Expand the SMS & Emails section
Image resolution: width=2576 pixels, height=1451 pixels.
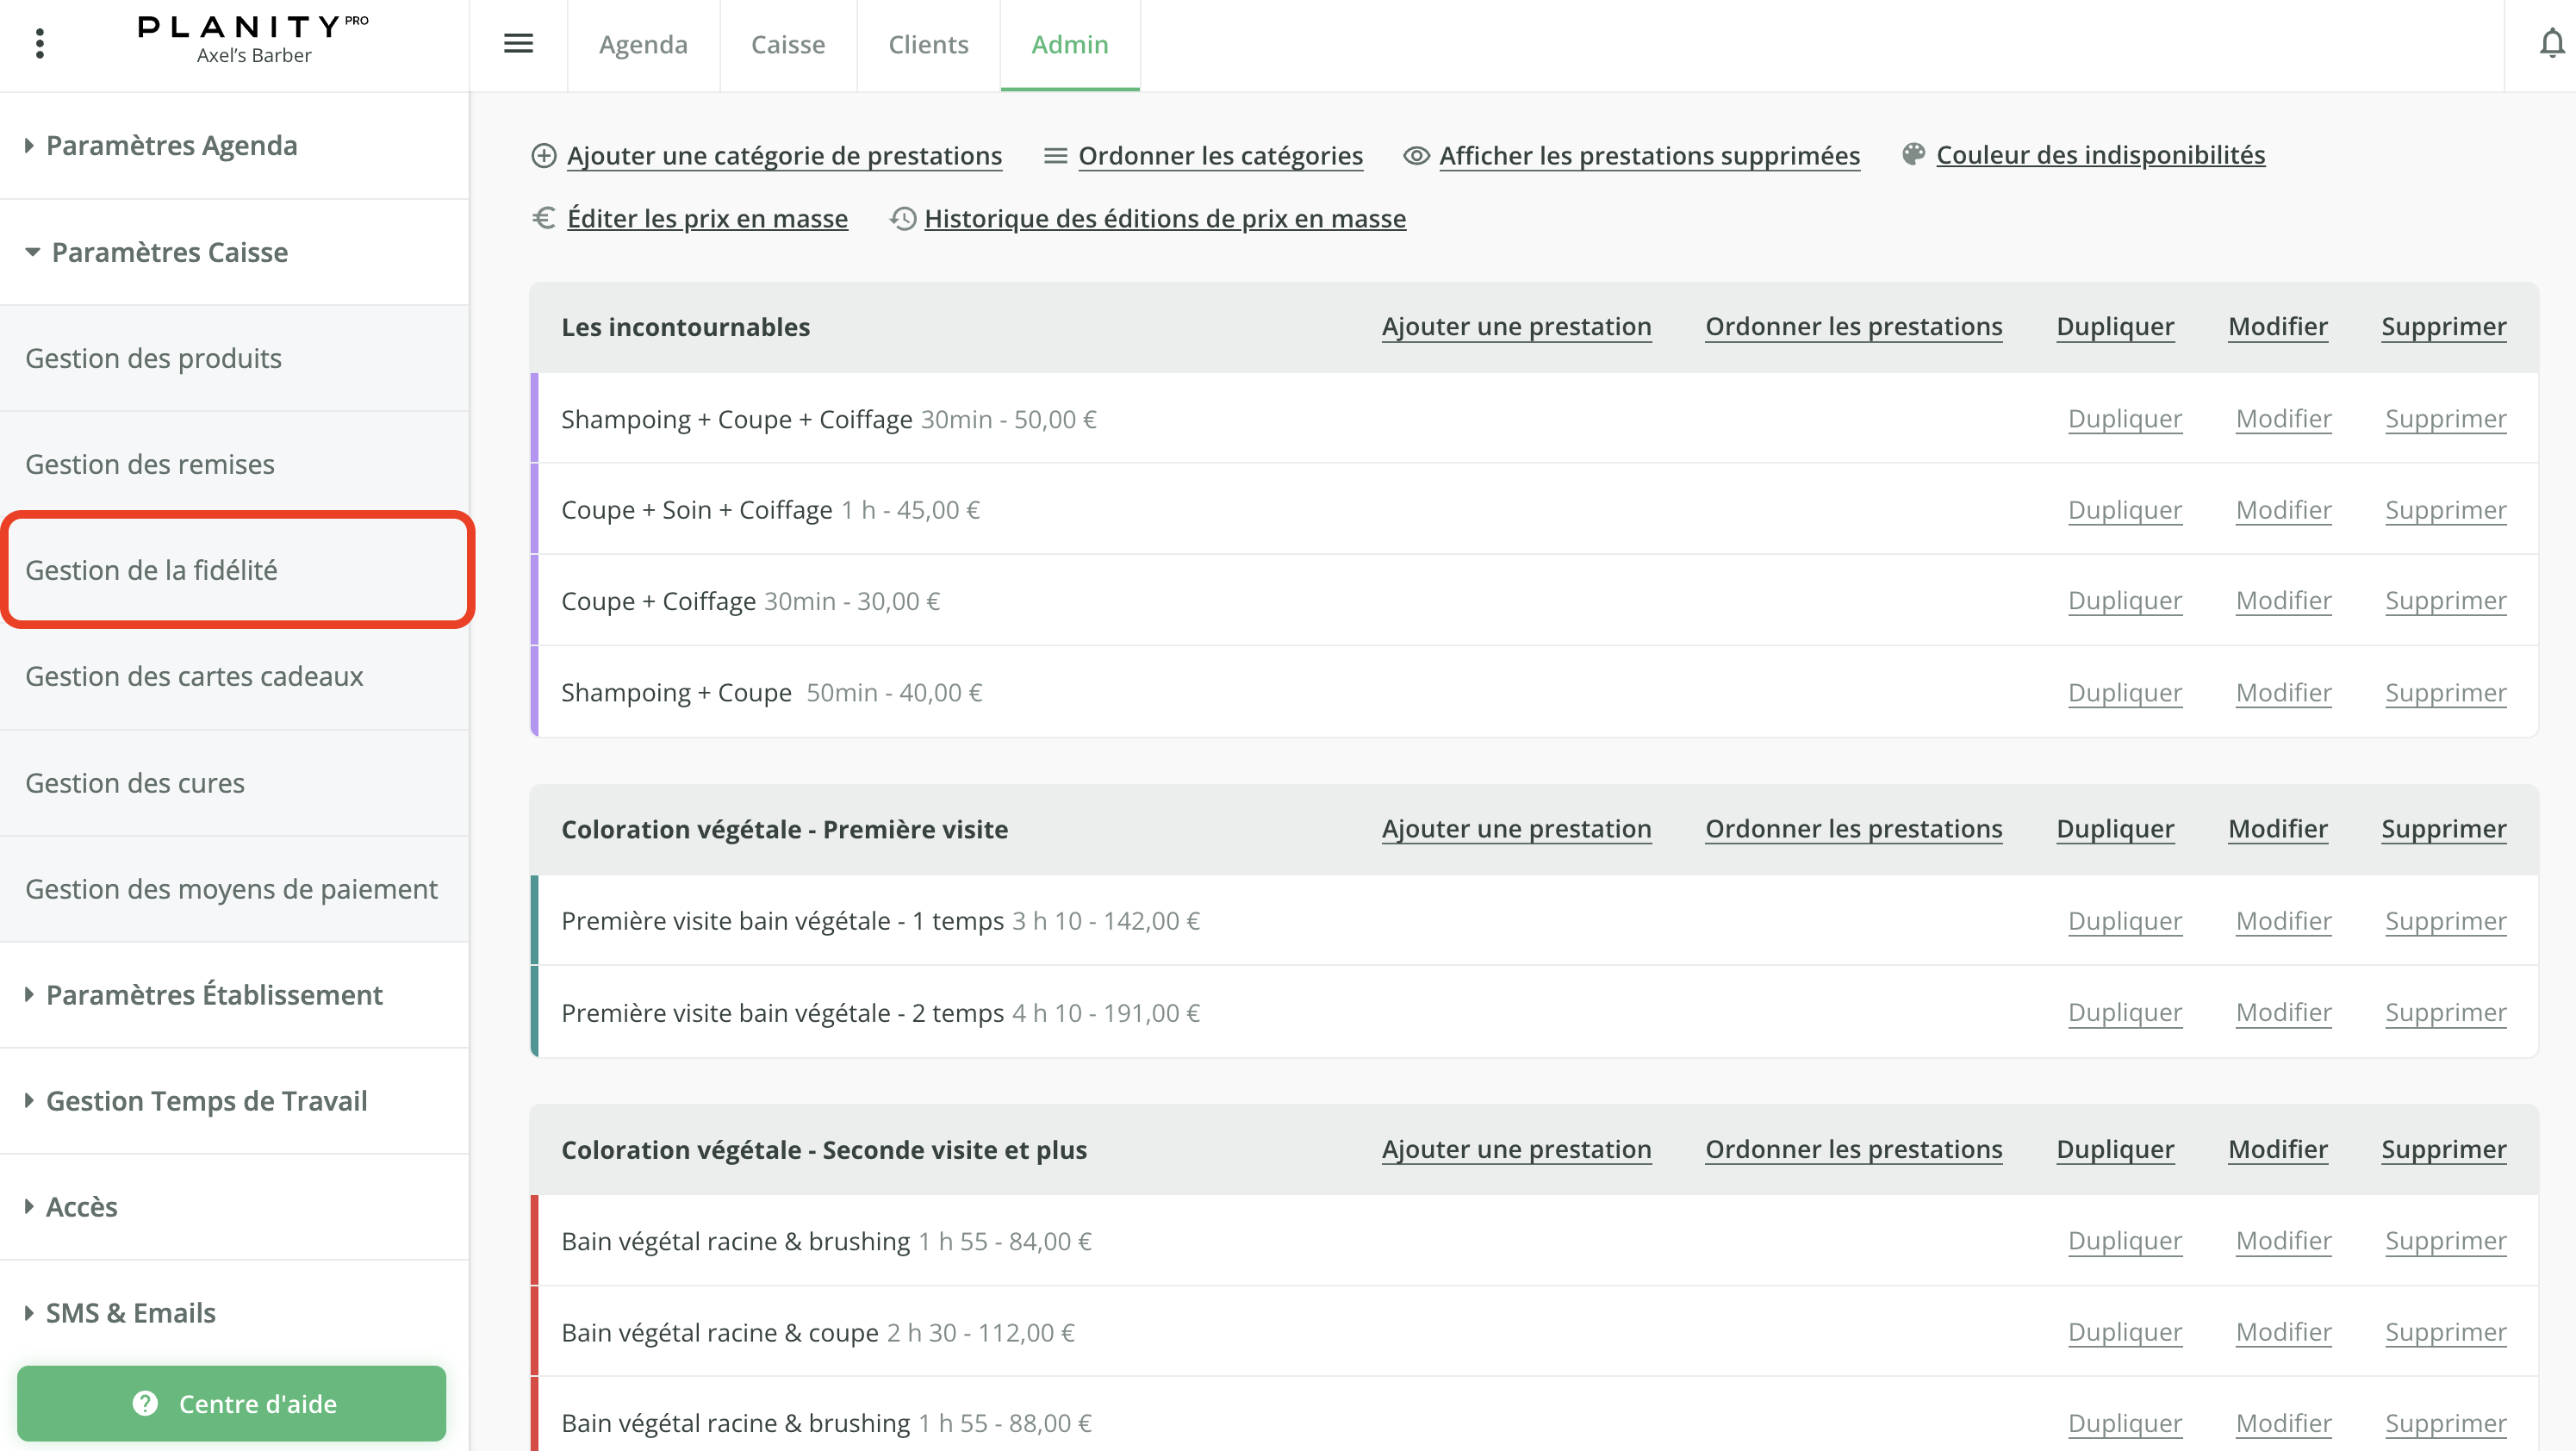(x=130, y=1312)
